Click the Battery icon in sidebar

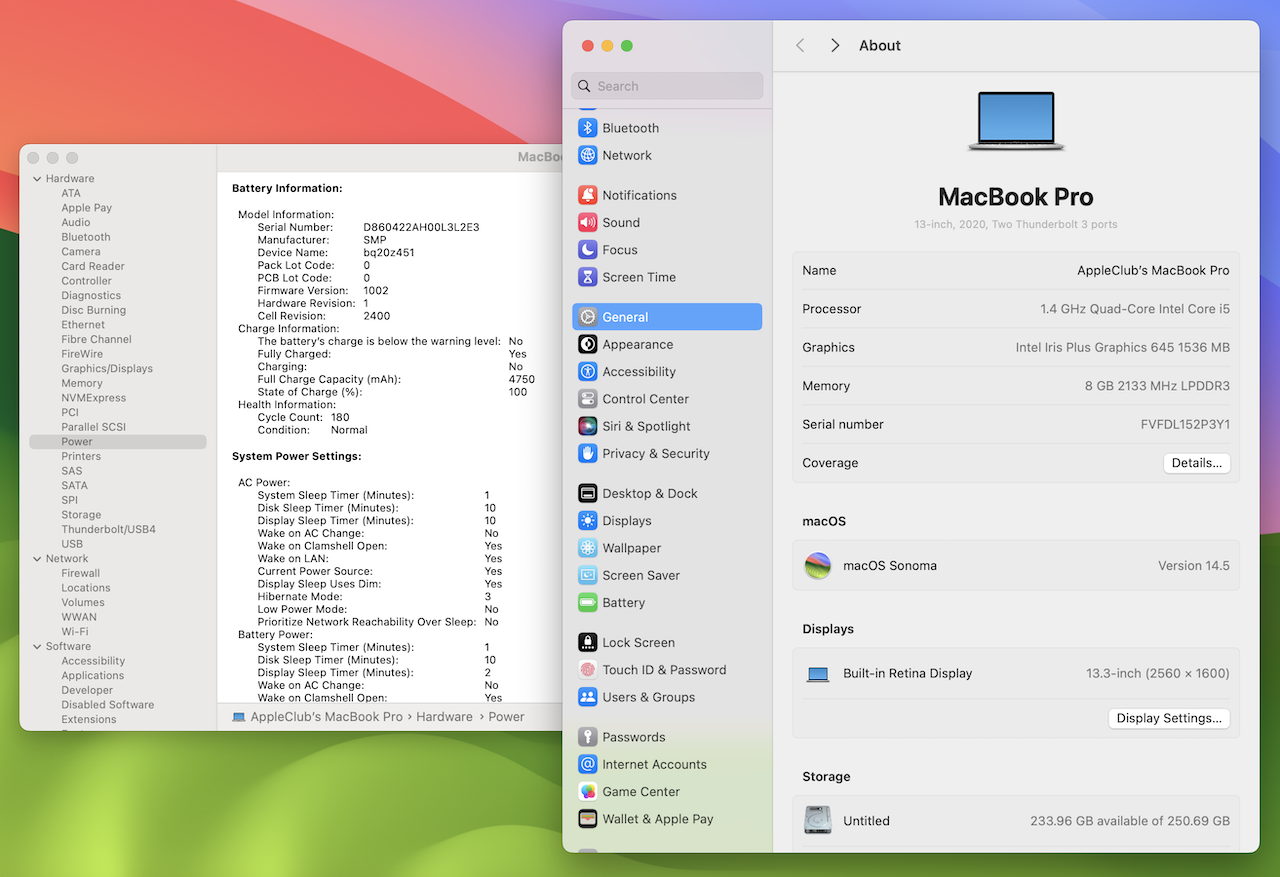tap(588, 603)
